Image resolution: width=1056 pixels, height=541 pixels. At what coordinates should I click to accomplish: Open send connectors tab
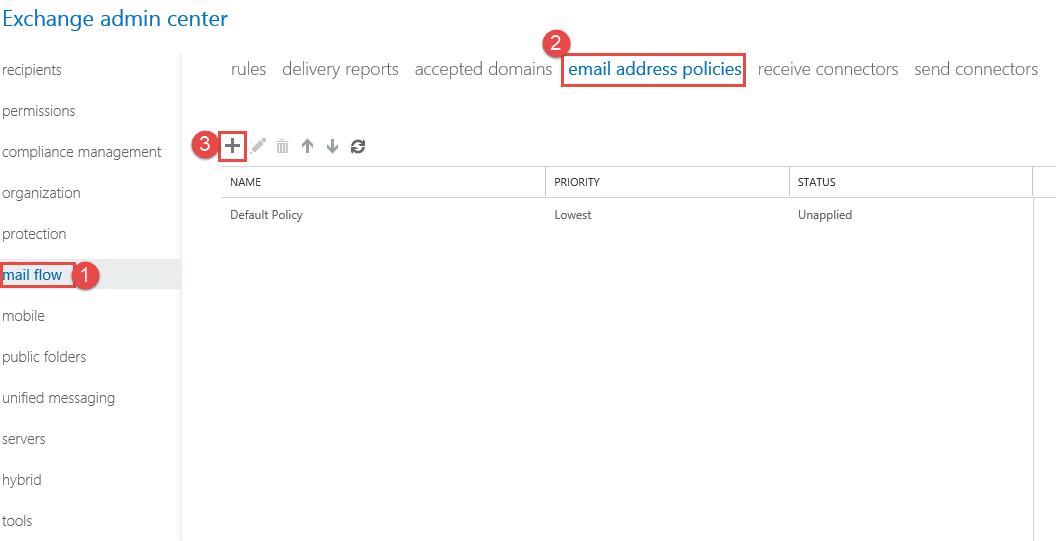click(976, 69)
